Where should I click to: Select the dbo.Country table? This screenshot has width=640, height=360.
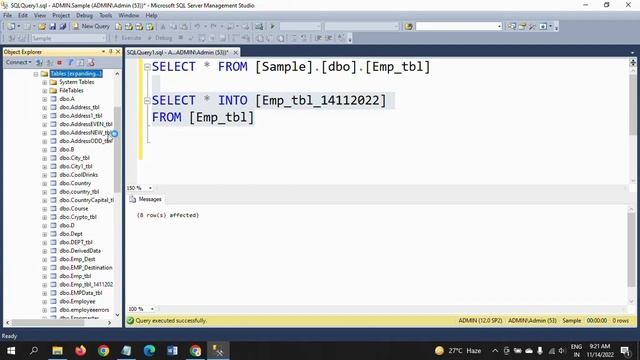pos(75,183)
